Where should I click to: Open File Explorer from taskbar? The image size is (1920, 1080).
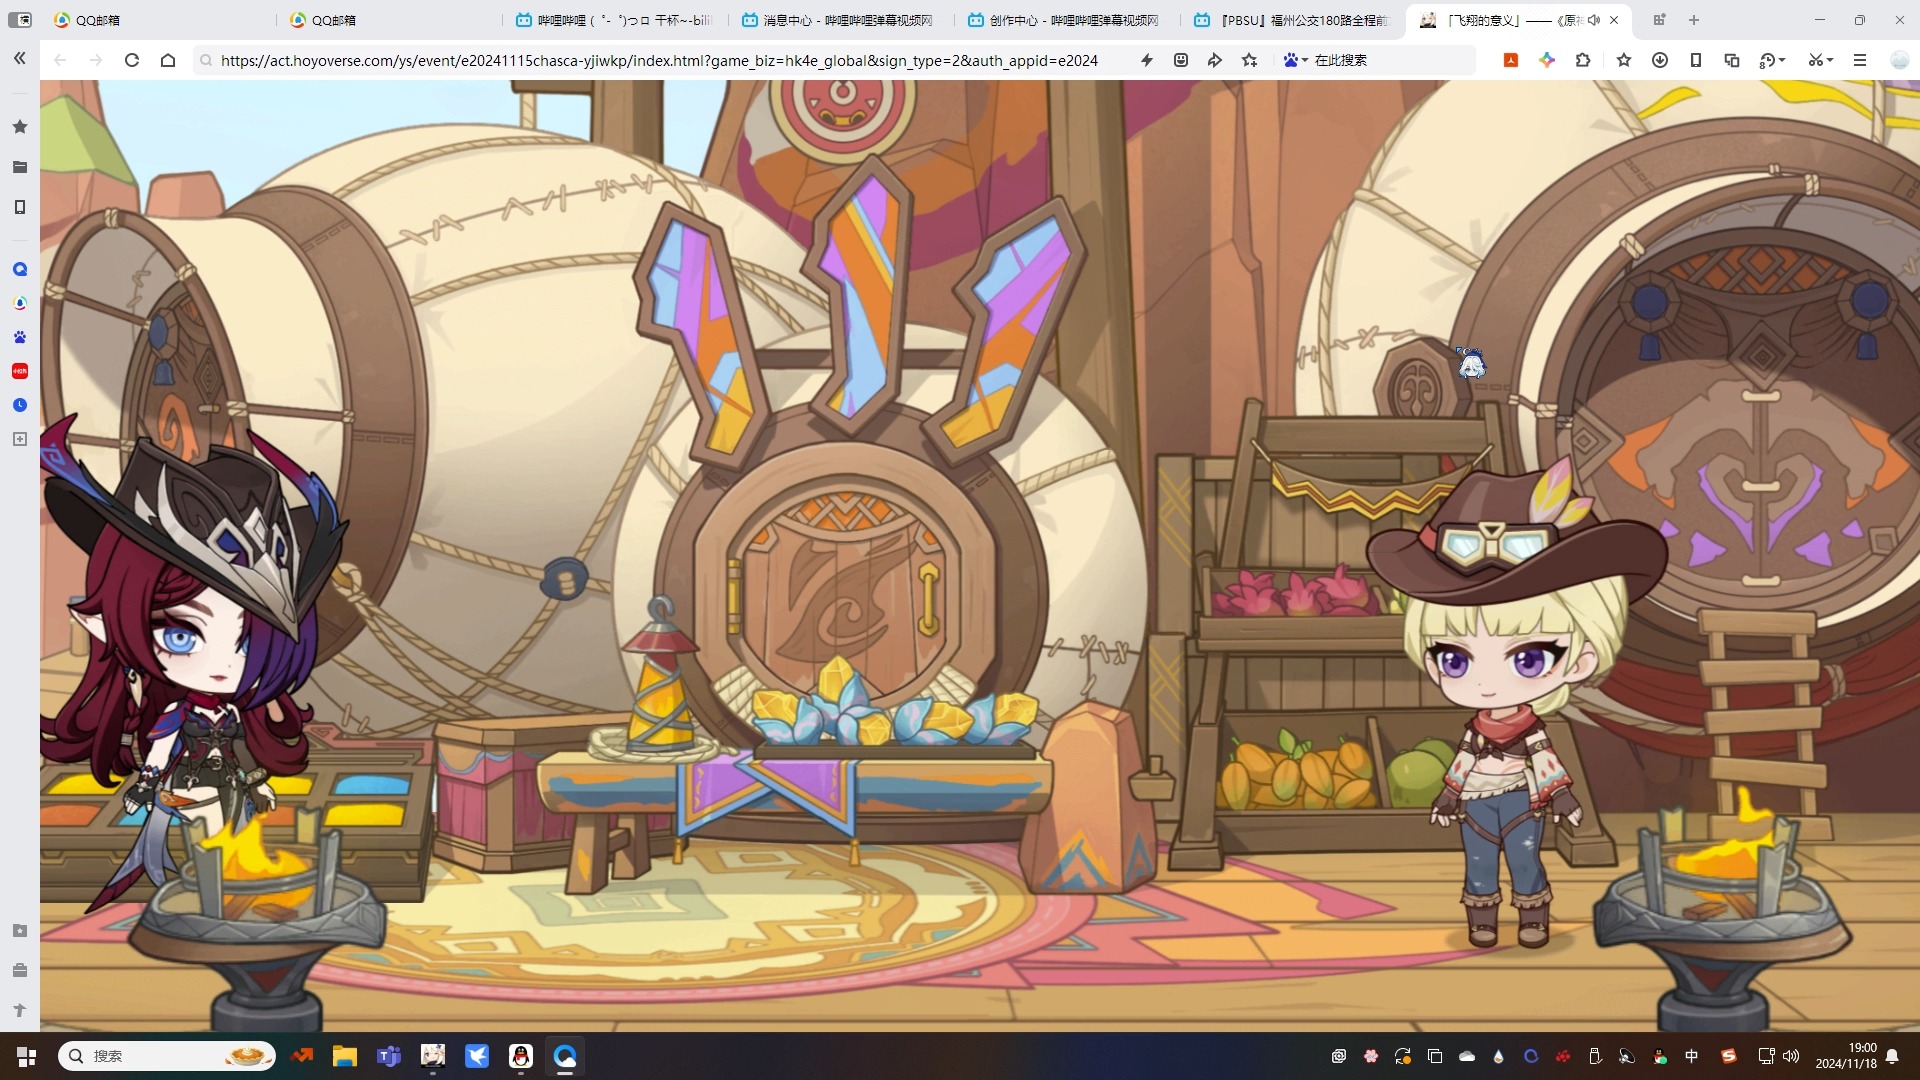tap(345, 1056)
